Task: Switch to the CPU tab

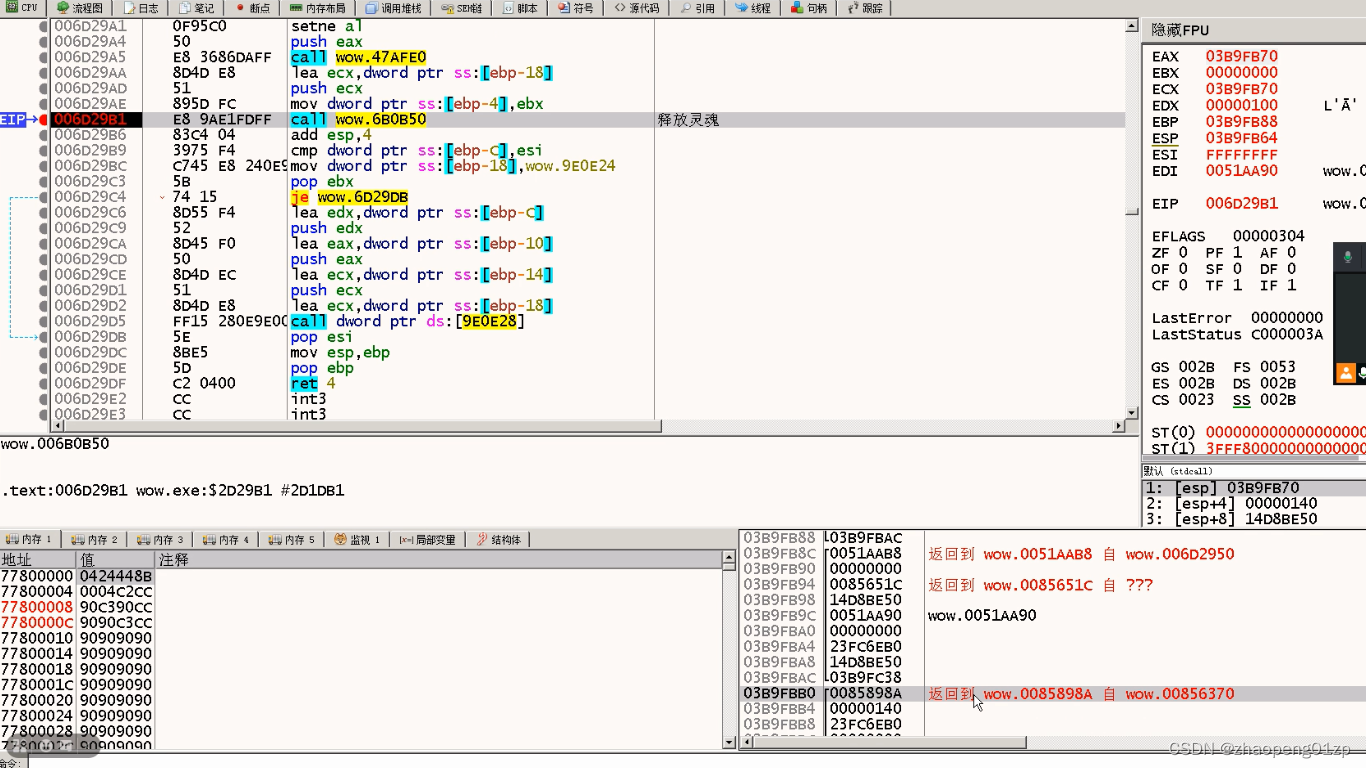Action: pos(22,8)
